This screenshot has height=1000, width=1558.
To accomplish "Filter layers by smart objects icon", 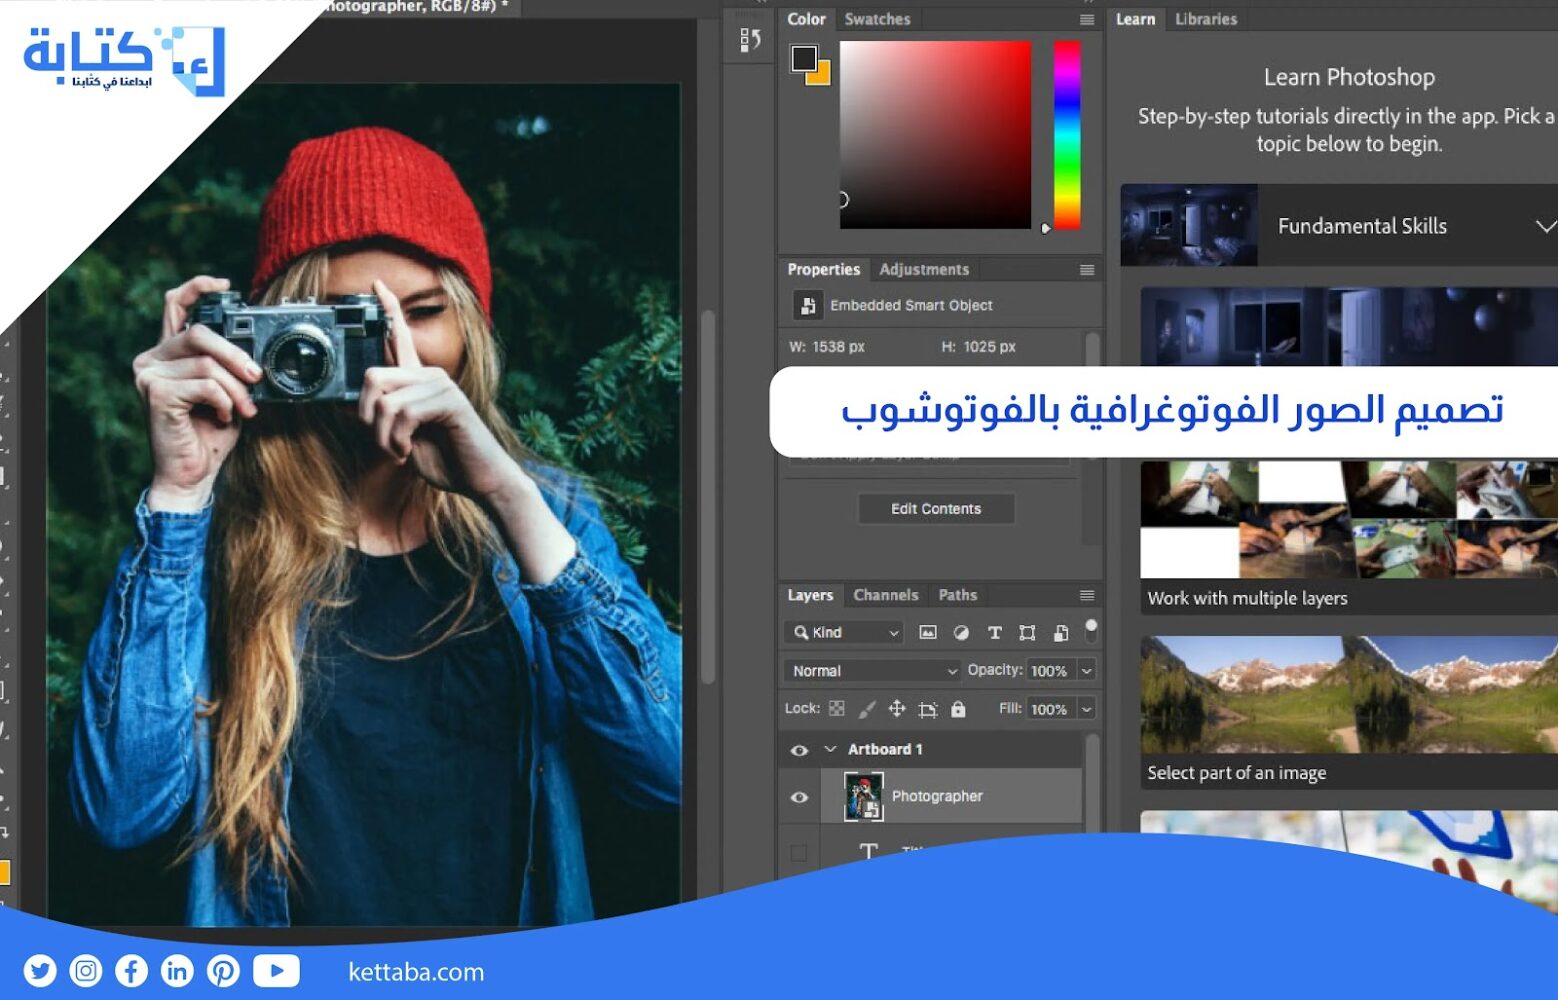I will tap(1061, 632).
